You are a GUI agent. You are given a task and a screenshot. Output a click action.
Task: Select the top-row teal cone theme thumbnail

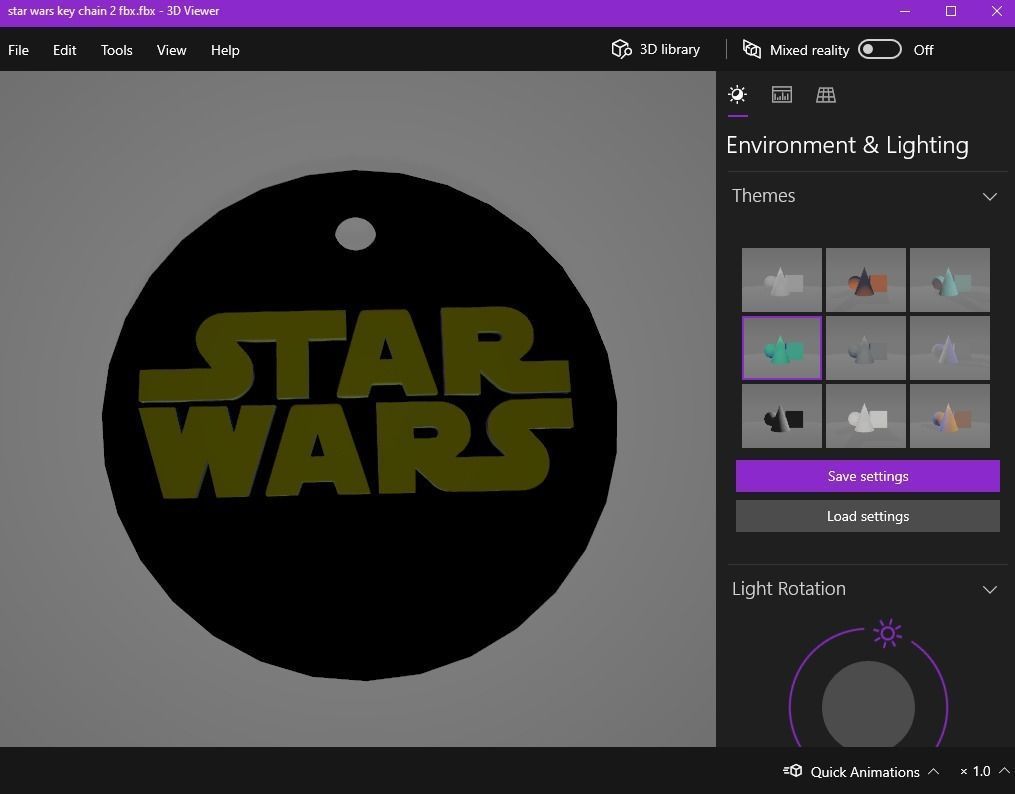950,280
